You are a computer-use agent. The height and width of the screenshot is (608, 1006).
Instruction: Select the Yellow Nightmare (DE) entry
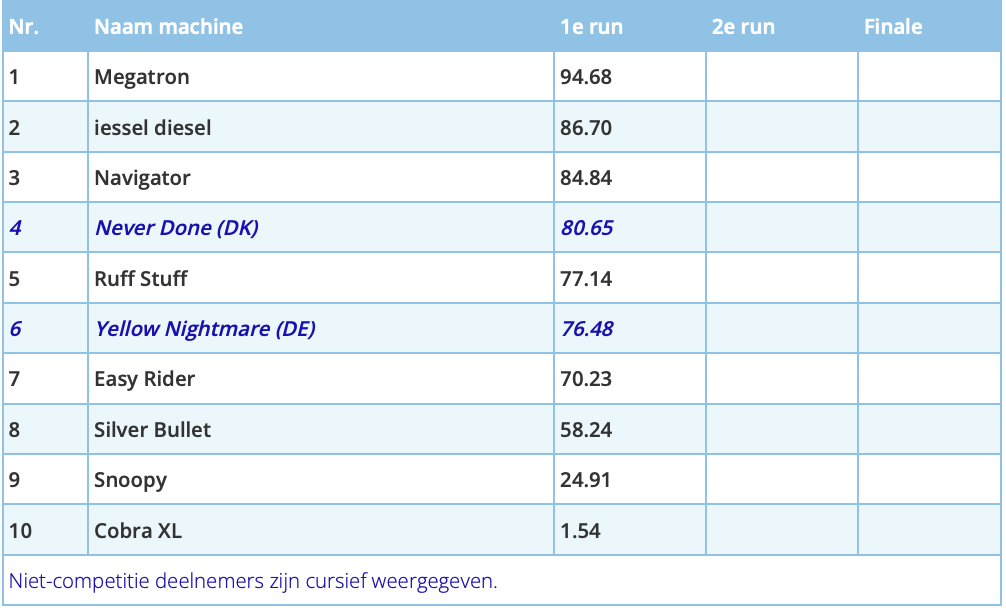pyautogui.click(x=205, y=329)
